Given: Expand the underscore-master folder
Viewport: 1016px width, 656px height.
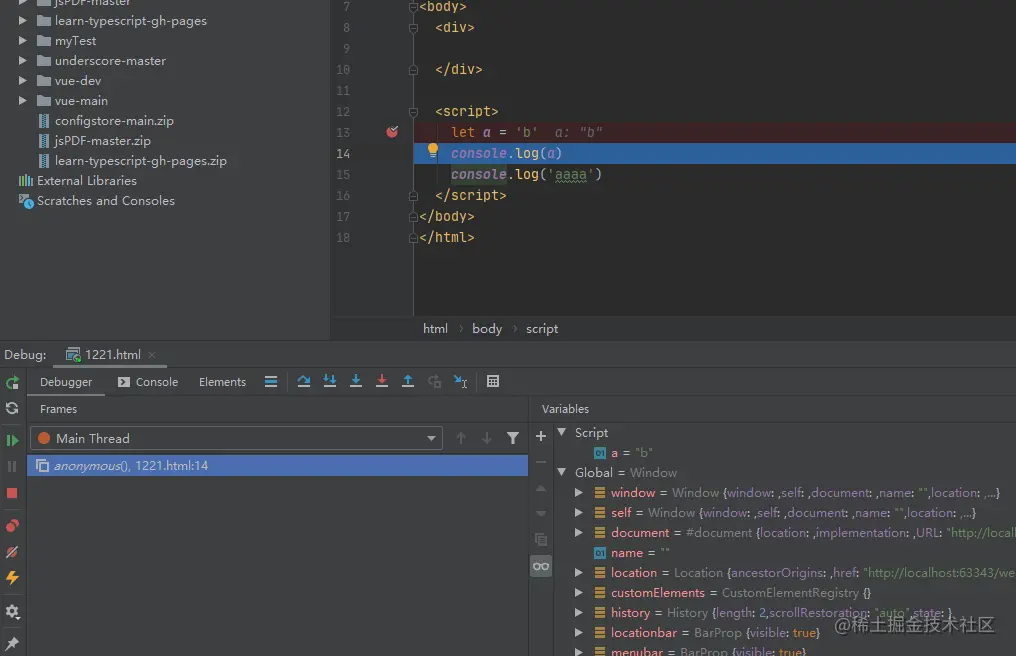Looking at the screenshot, I should pos(23,61).
